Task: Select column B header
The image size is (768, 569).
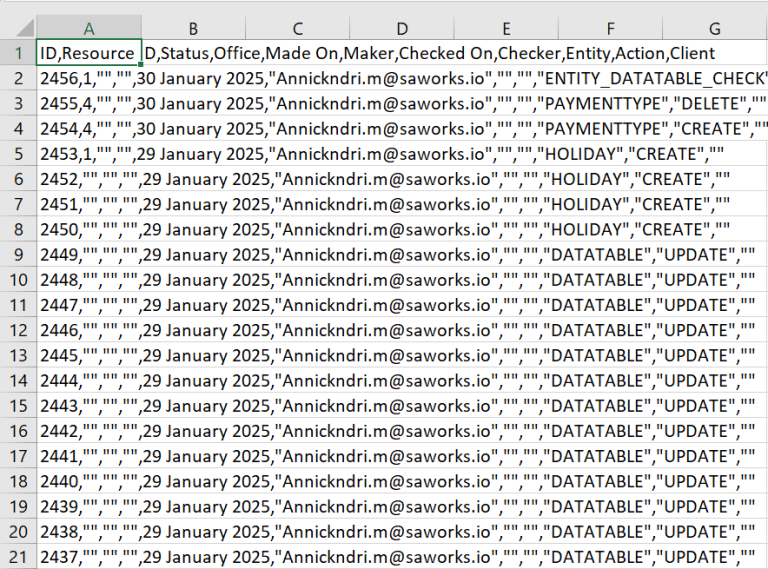Action: pyautogui.click(x=193, y=28)
